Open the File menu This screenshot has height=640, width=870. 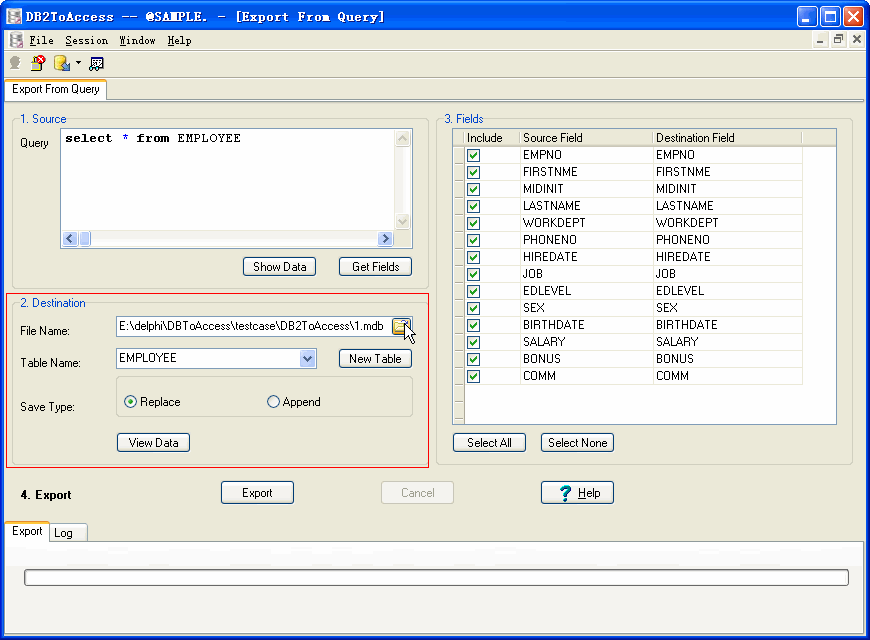(x=42, y=41)
